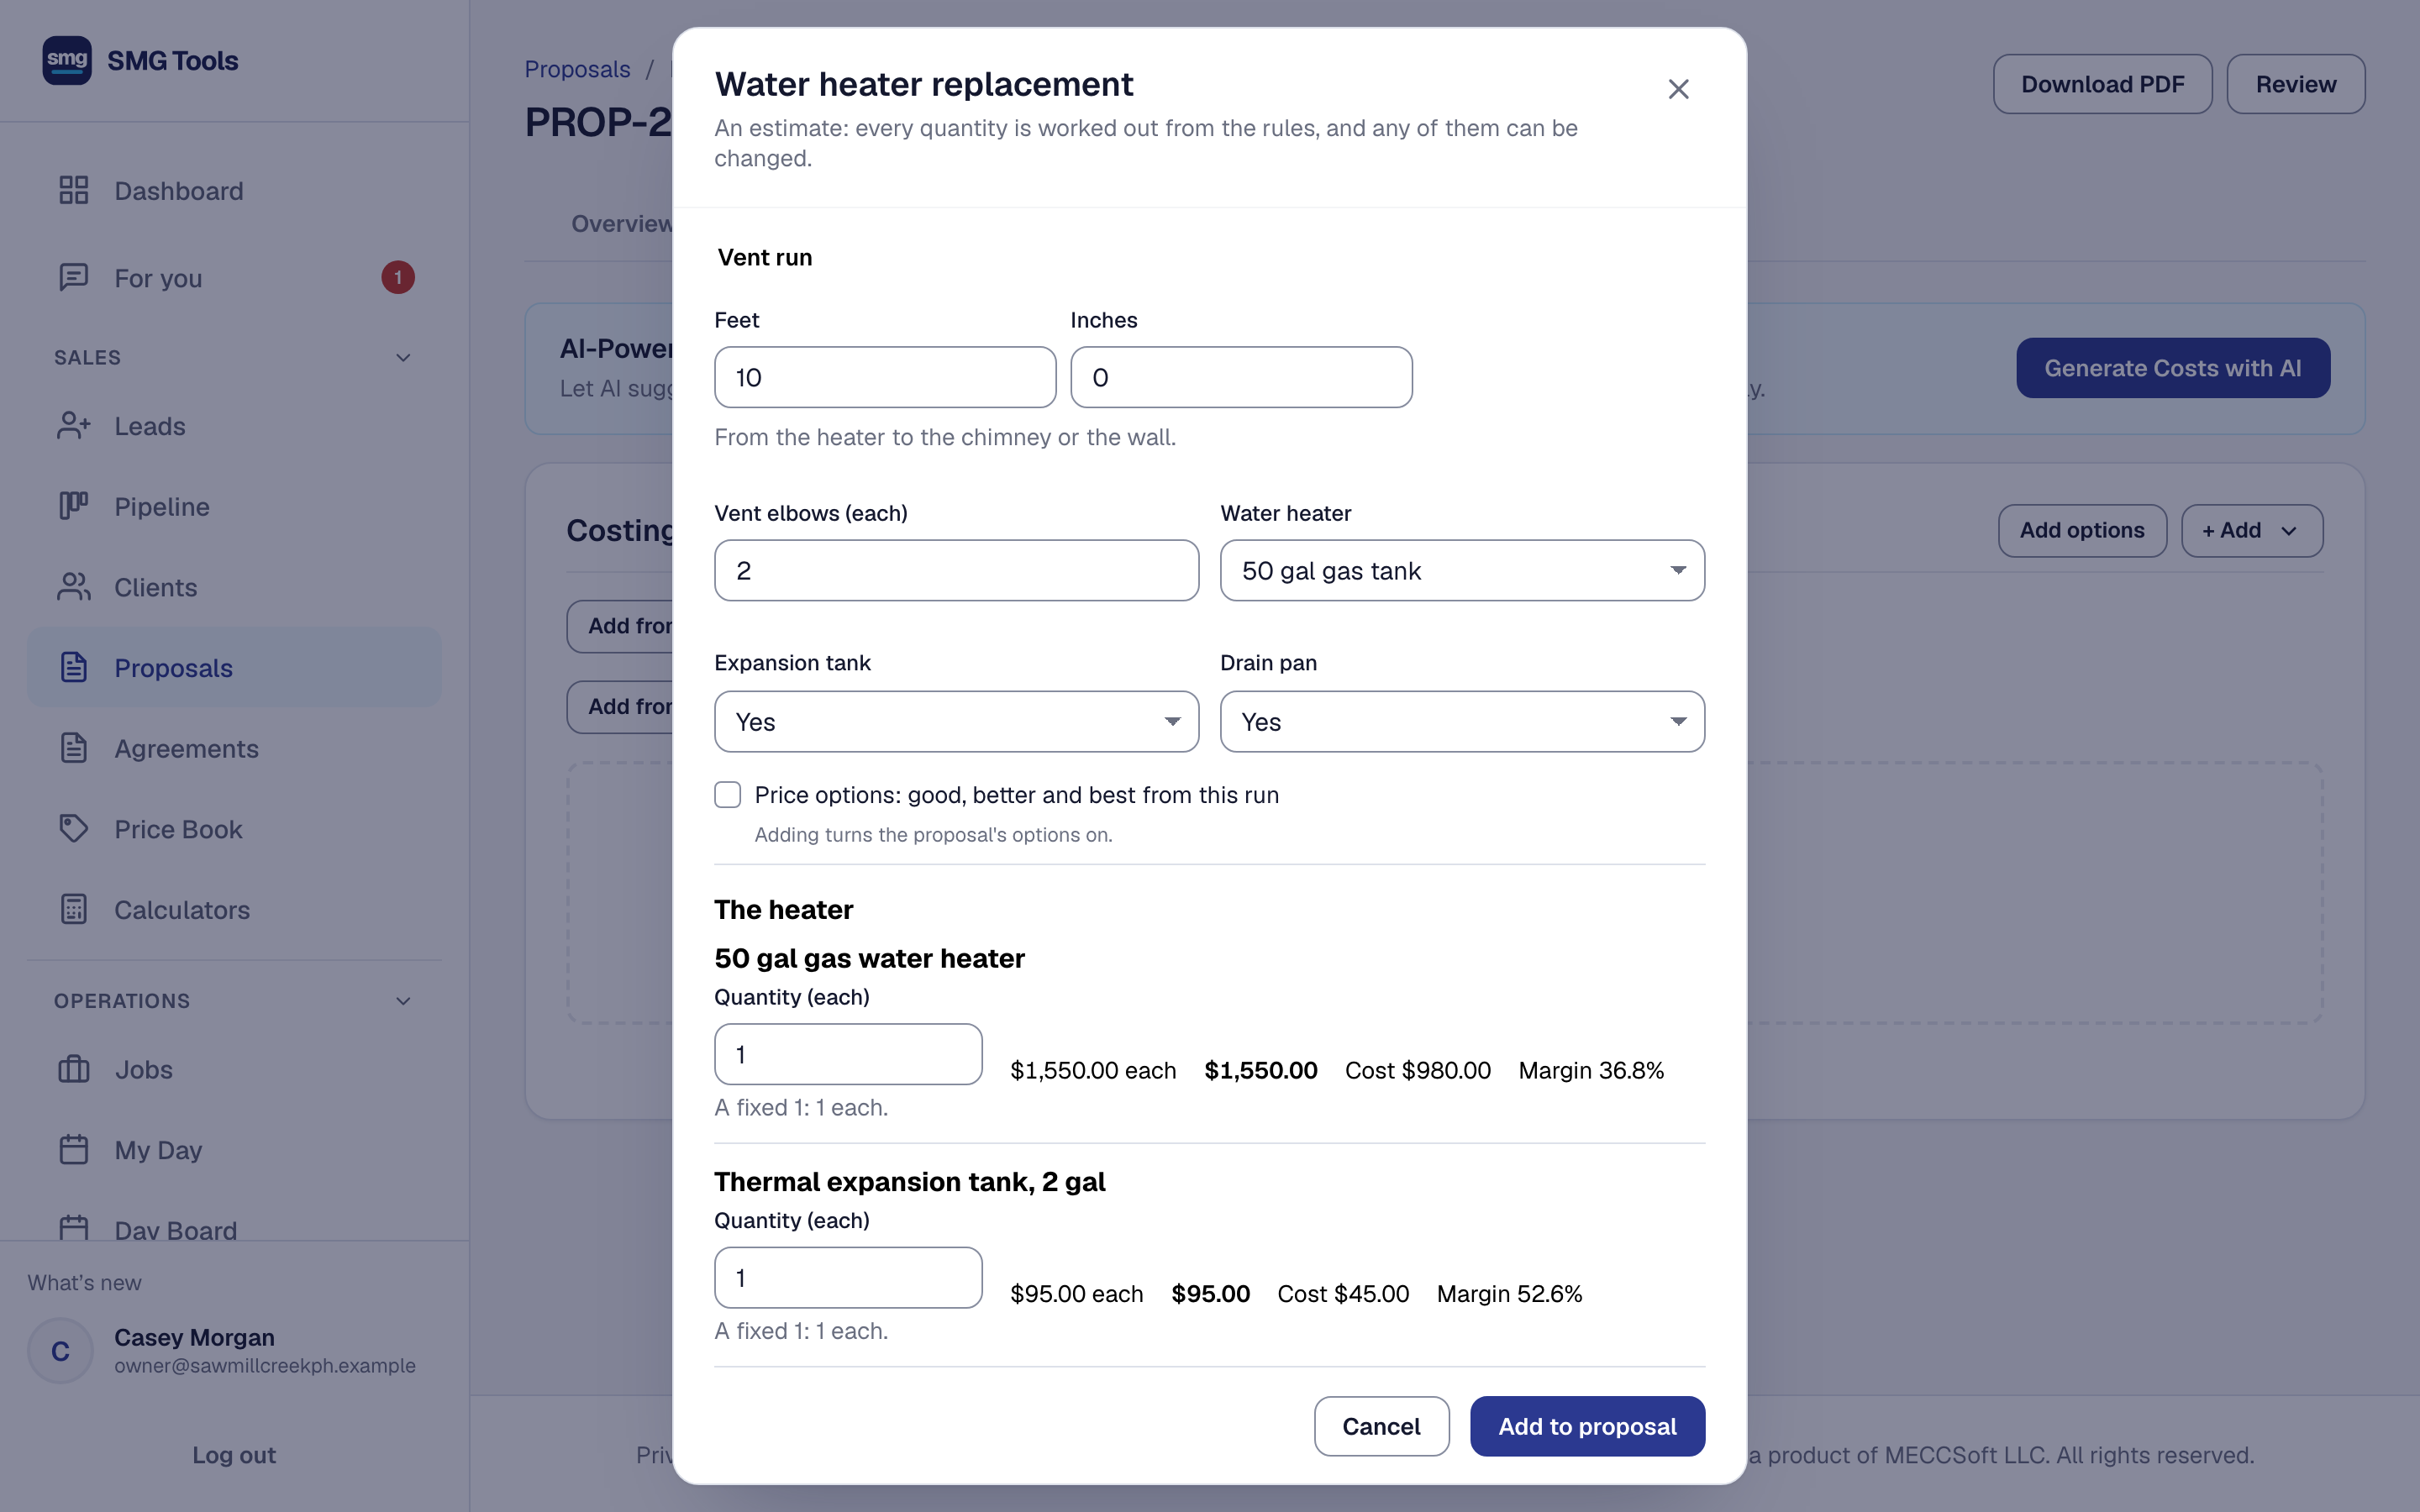
Task: Click Add to proposal button
Action: pos(1587,1426)
